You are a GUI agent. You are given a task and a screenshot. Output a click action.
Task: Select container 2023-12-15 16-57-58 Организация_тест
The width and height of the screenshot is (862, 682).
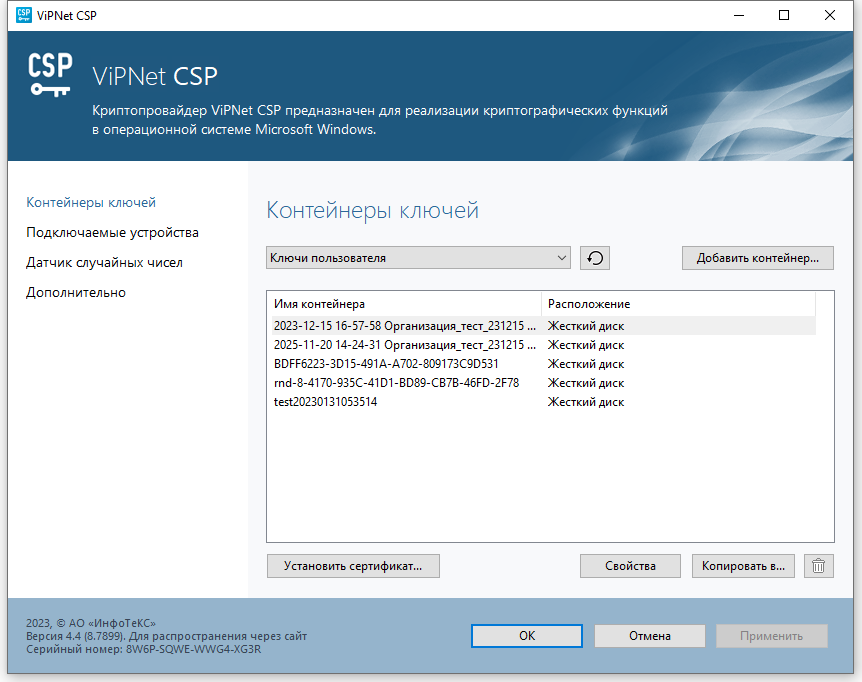(544, 326)
